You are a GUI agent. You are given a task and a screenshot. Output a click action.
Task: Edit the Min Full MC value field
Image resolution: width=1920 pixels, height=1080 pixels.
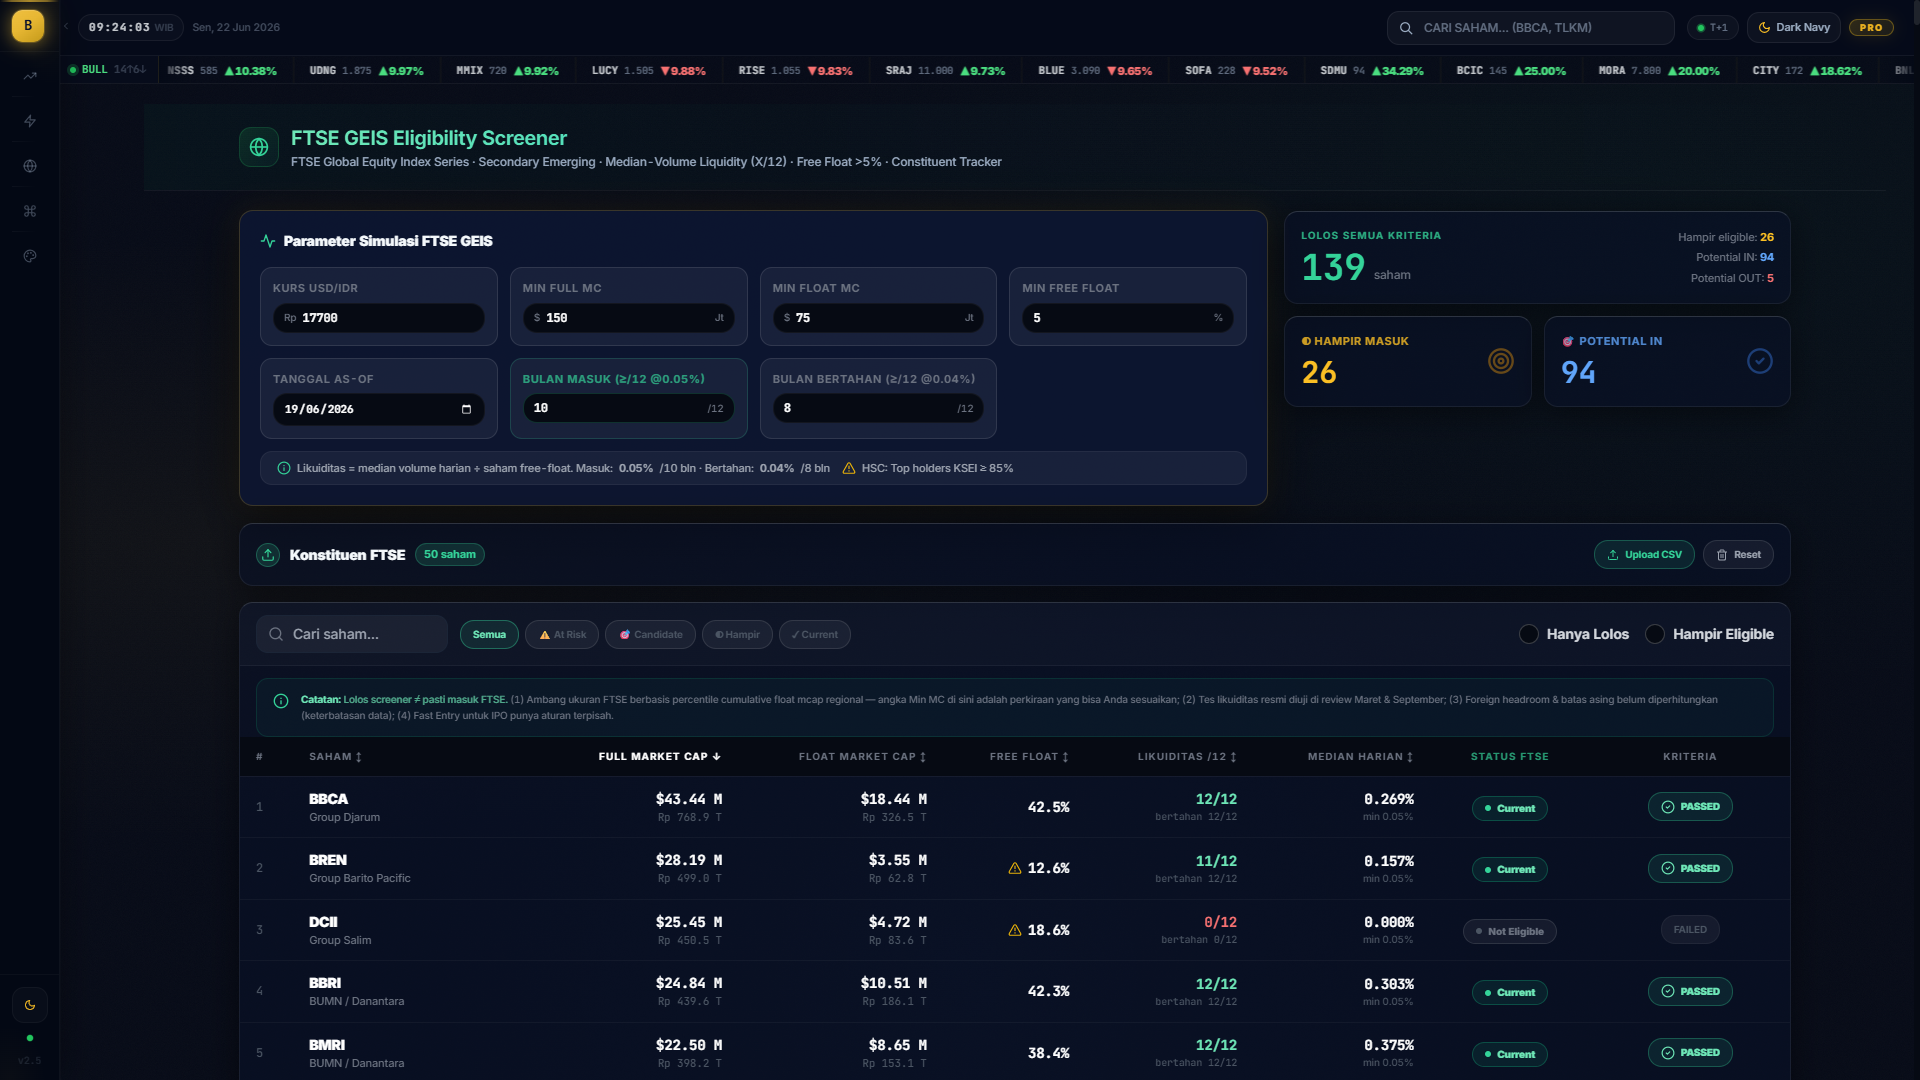tap(629, 318)
